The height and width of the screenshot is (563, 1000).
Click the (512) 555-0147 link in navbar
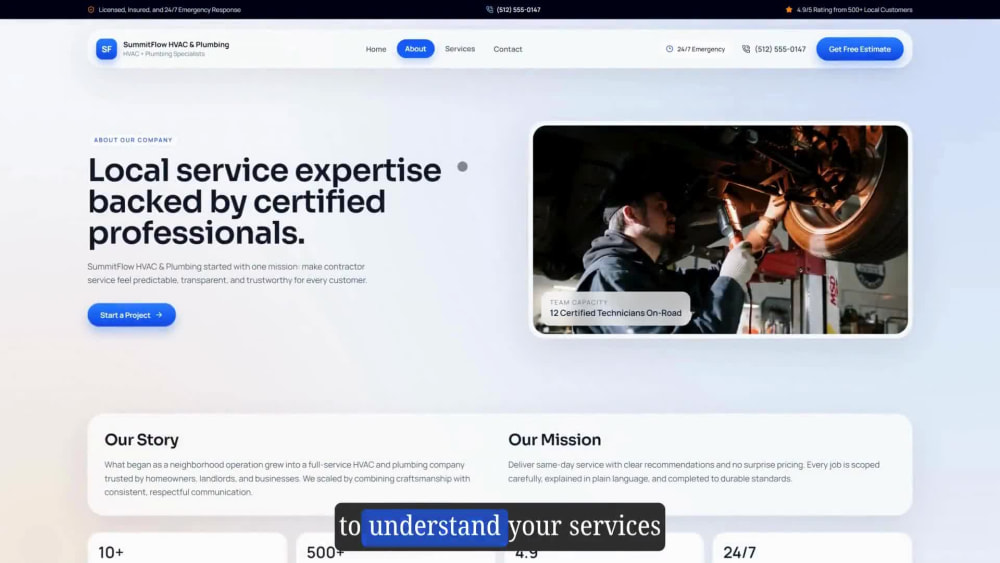pos(780,49)
